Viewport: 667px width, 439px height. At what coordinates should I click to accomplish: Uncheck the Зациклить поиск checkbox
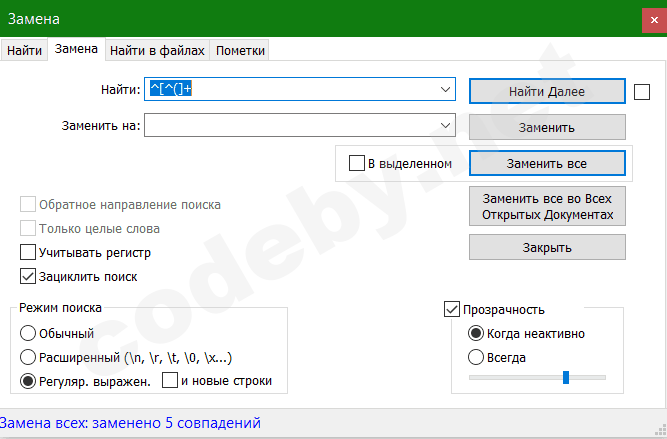28,277
